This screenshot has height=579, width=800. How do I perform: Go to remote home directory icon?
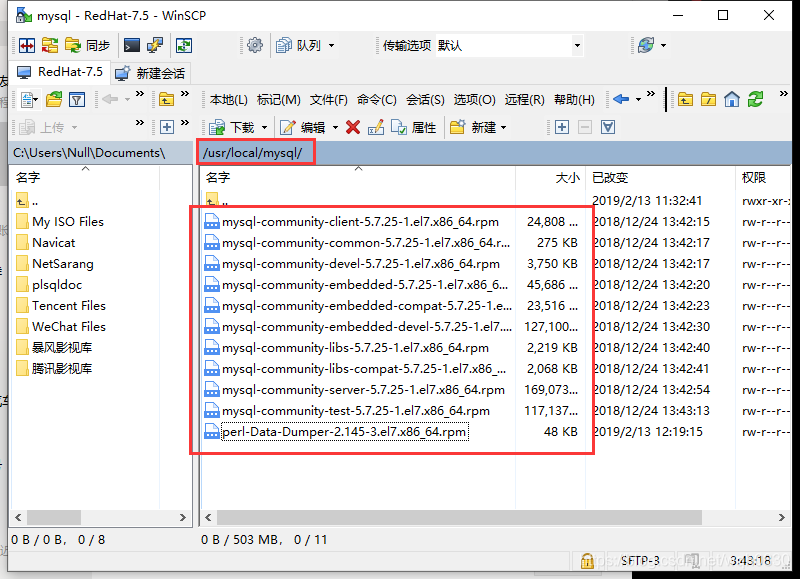click(732, 99)
